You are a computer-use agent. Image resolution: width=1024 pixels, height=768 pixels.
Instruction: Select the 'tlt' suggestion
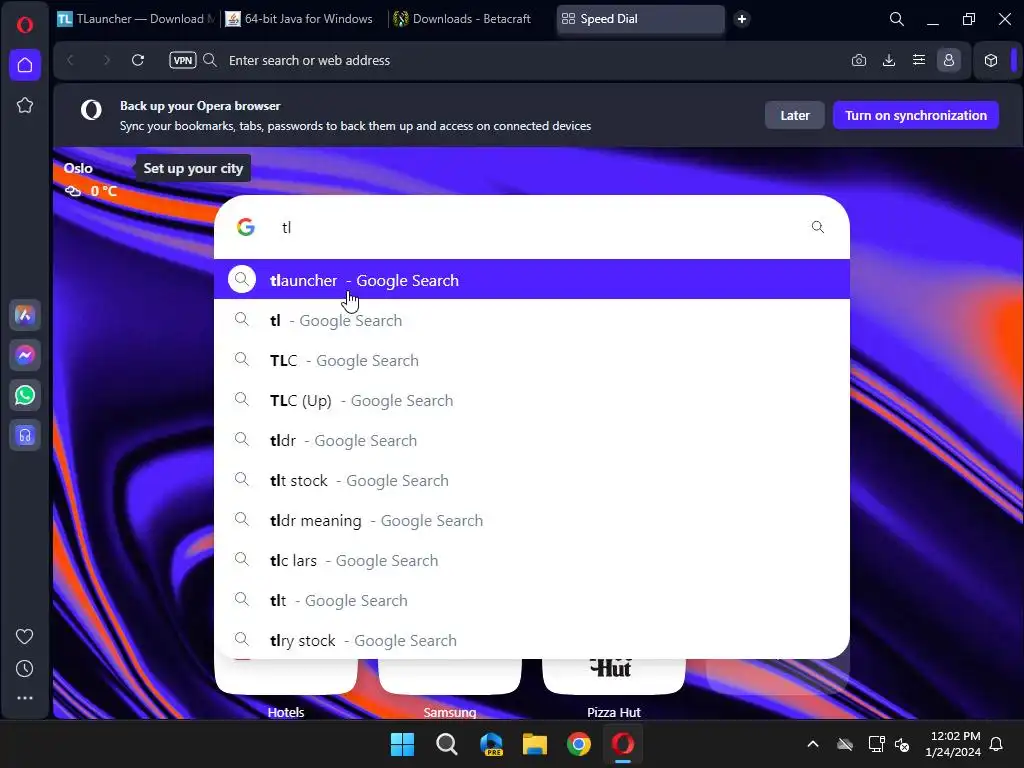532,600
